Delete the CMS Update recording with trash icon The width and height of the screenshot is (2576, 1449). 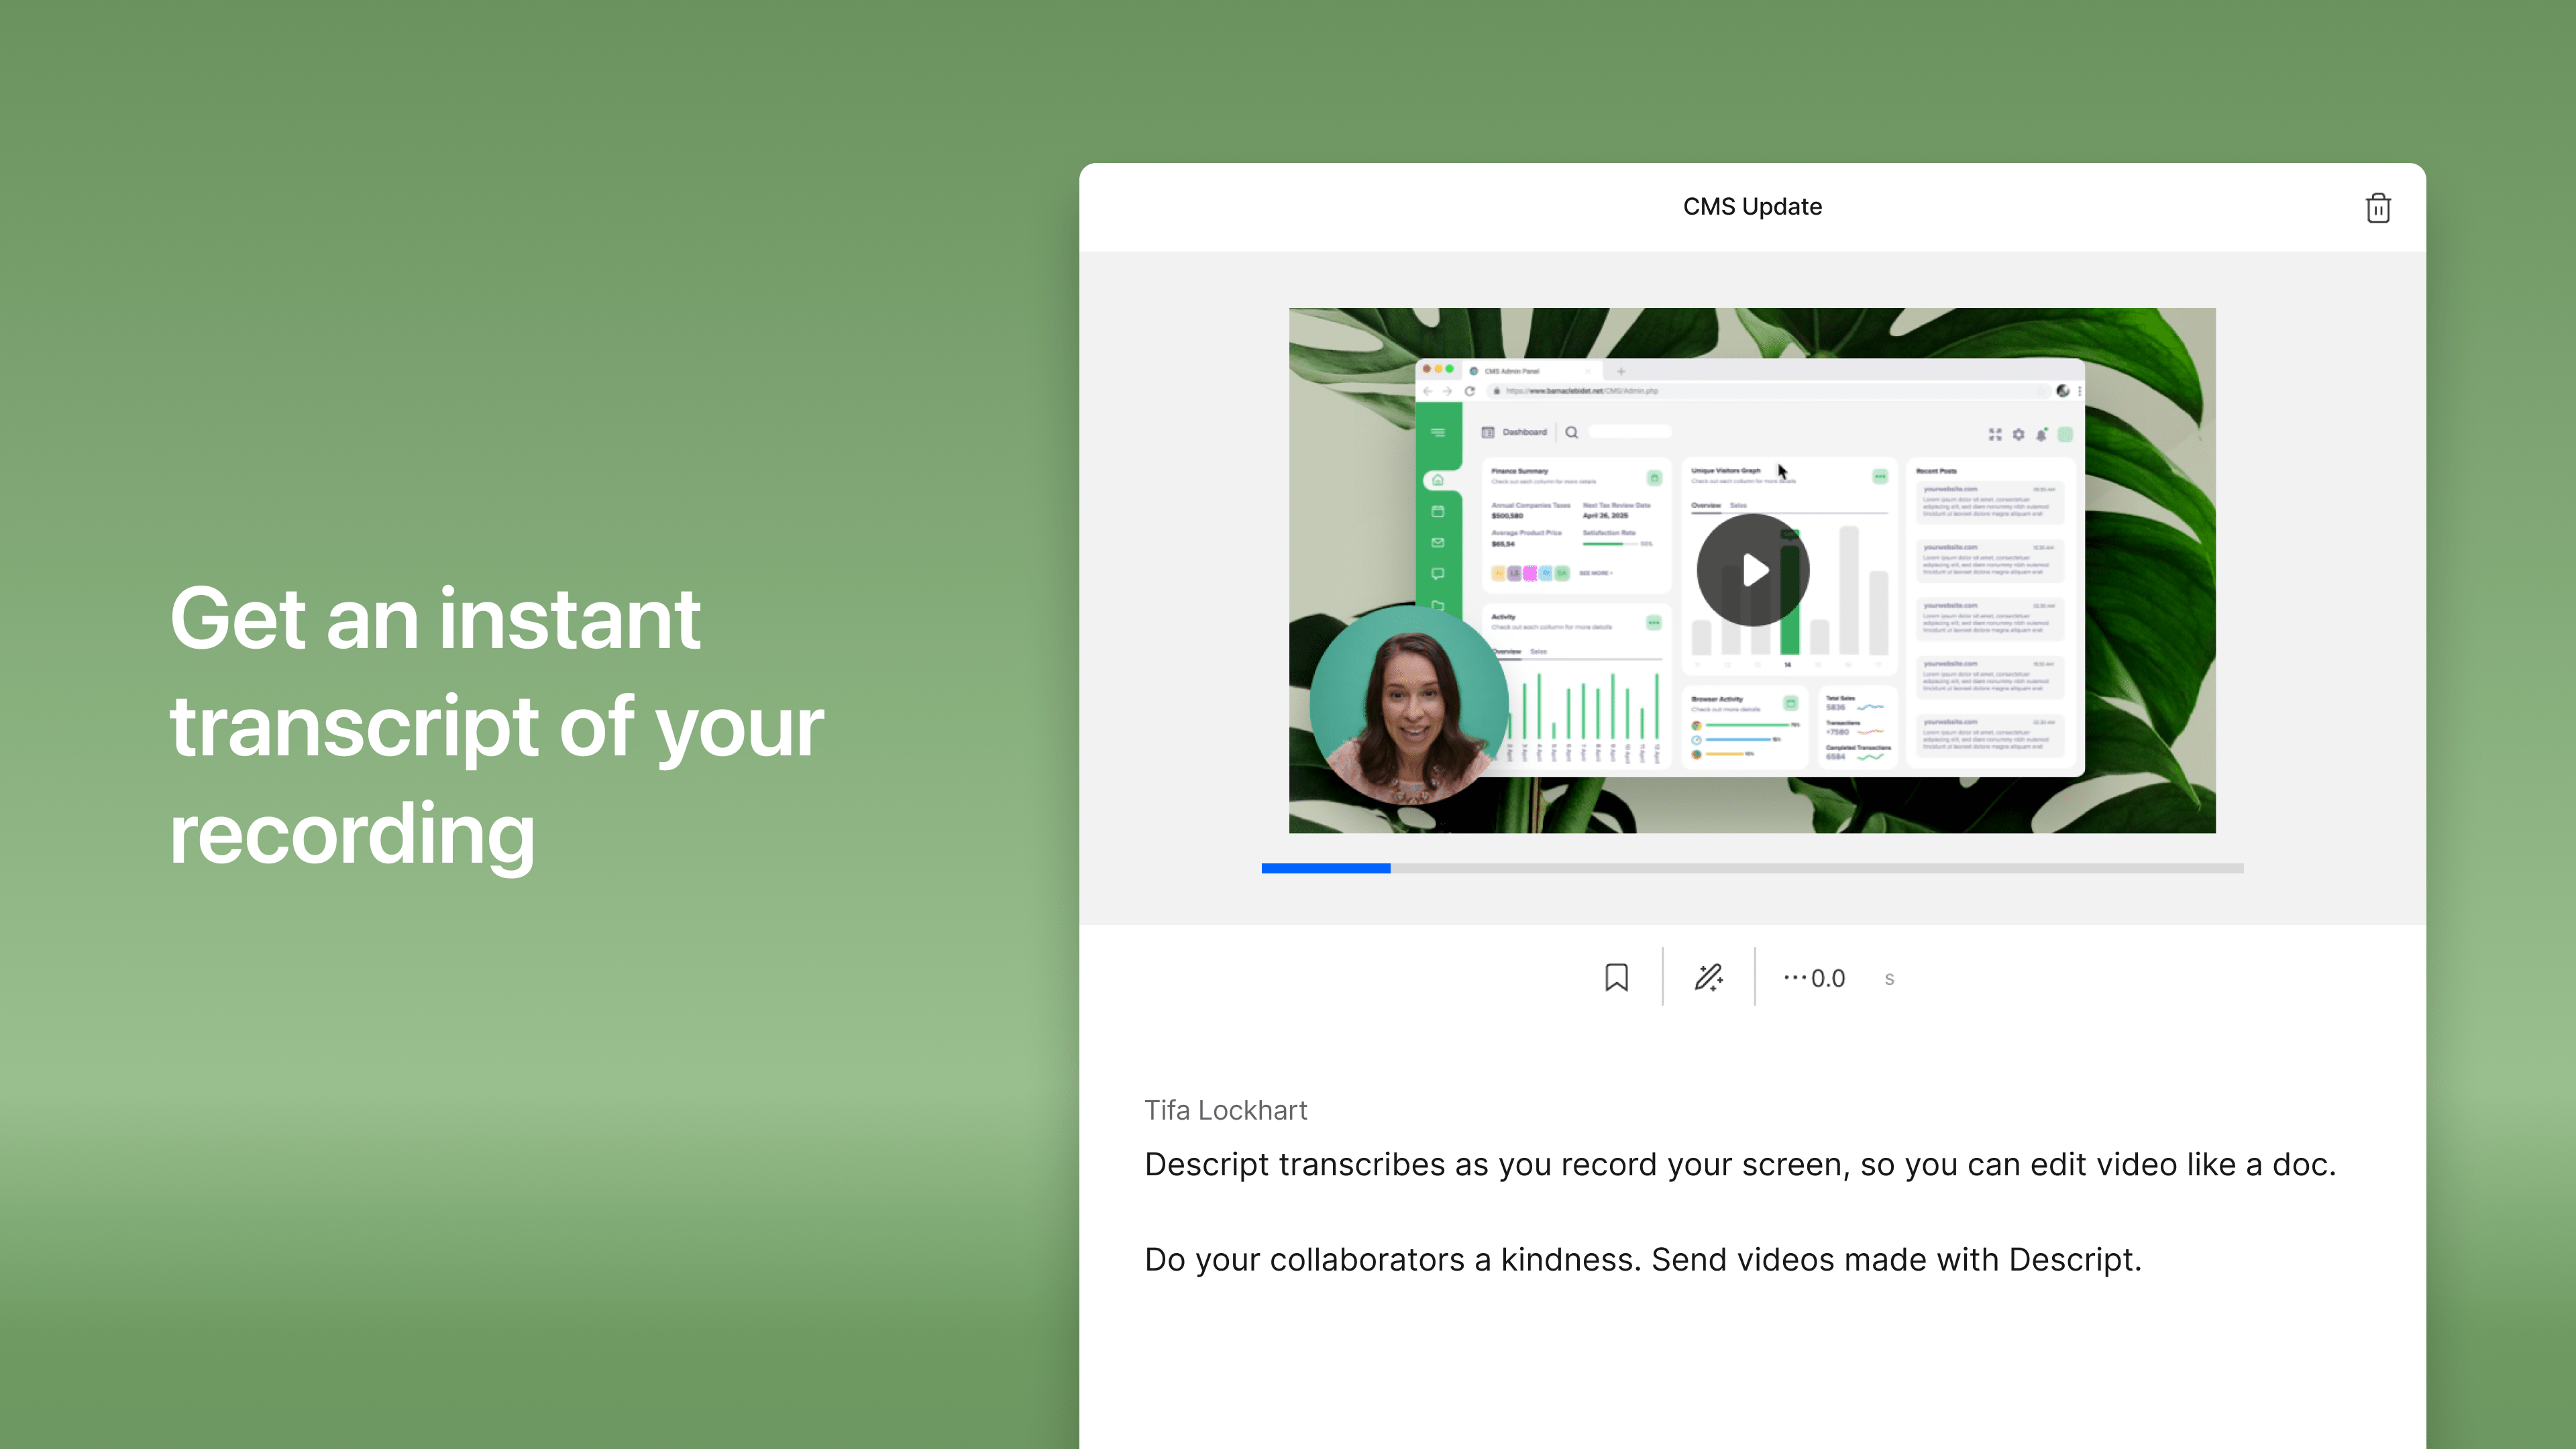[x=2377, y=208]
